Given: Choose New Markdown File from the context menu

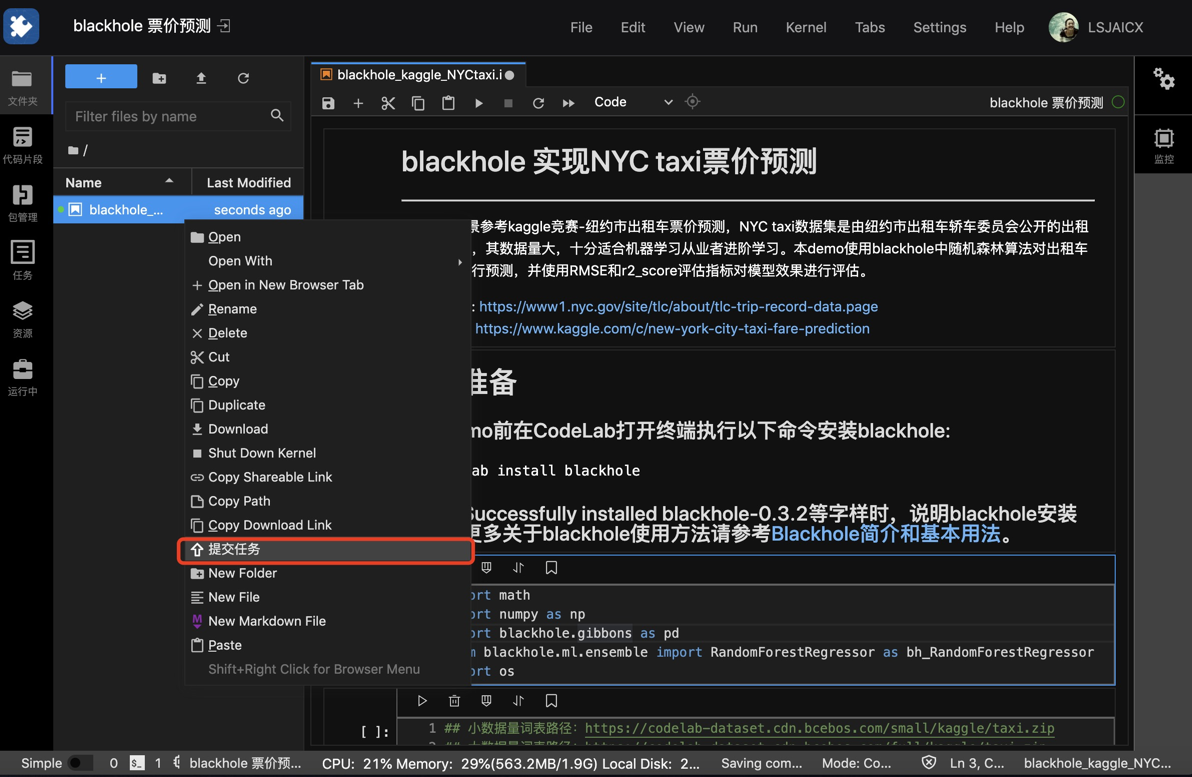Looking at the screenshot, I should pyautogui.click(x=327, y=621).
